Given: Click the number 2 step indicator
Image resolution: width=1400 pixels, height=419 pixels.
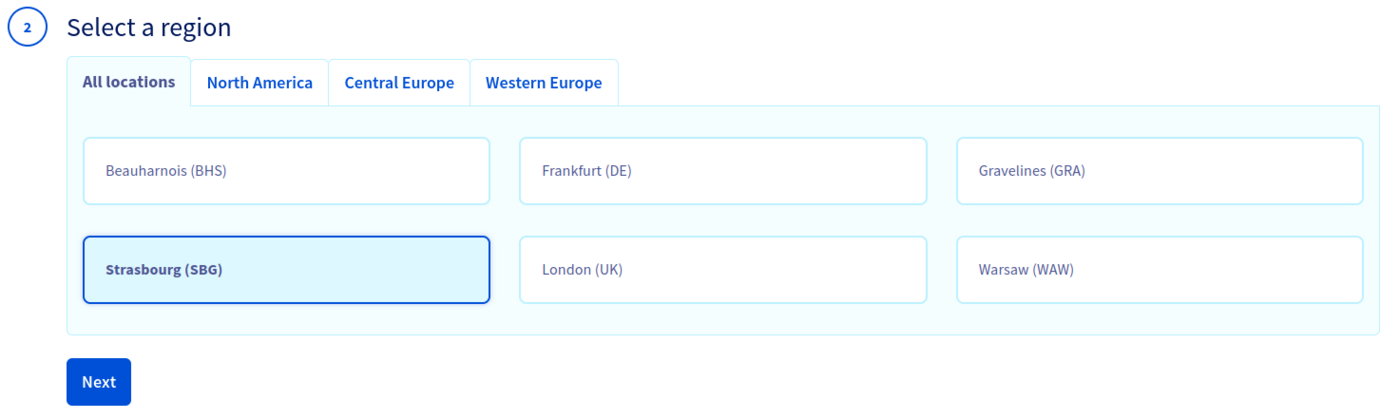Looking at the screenshot, I should coord(27,29).
